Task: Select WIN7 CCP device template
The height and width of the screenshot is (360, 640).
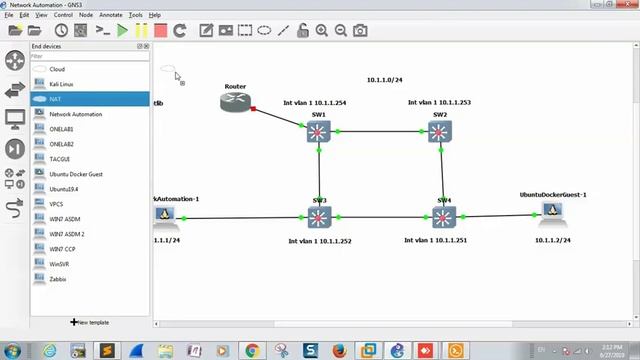Action: [x=90, y=249]
